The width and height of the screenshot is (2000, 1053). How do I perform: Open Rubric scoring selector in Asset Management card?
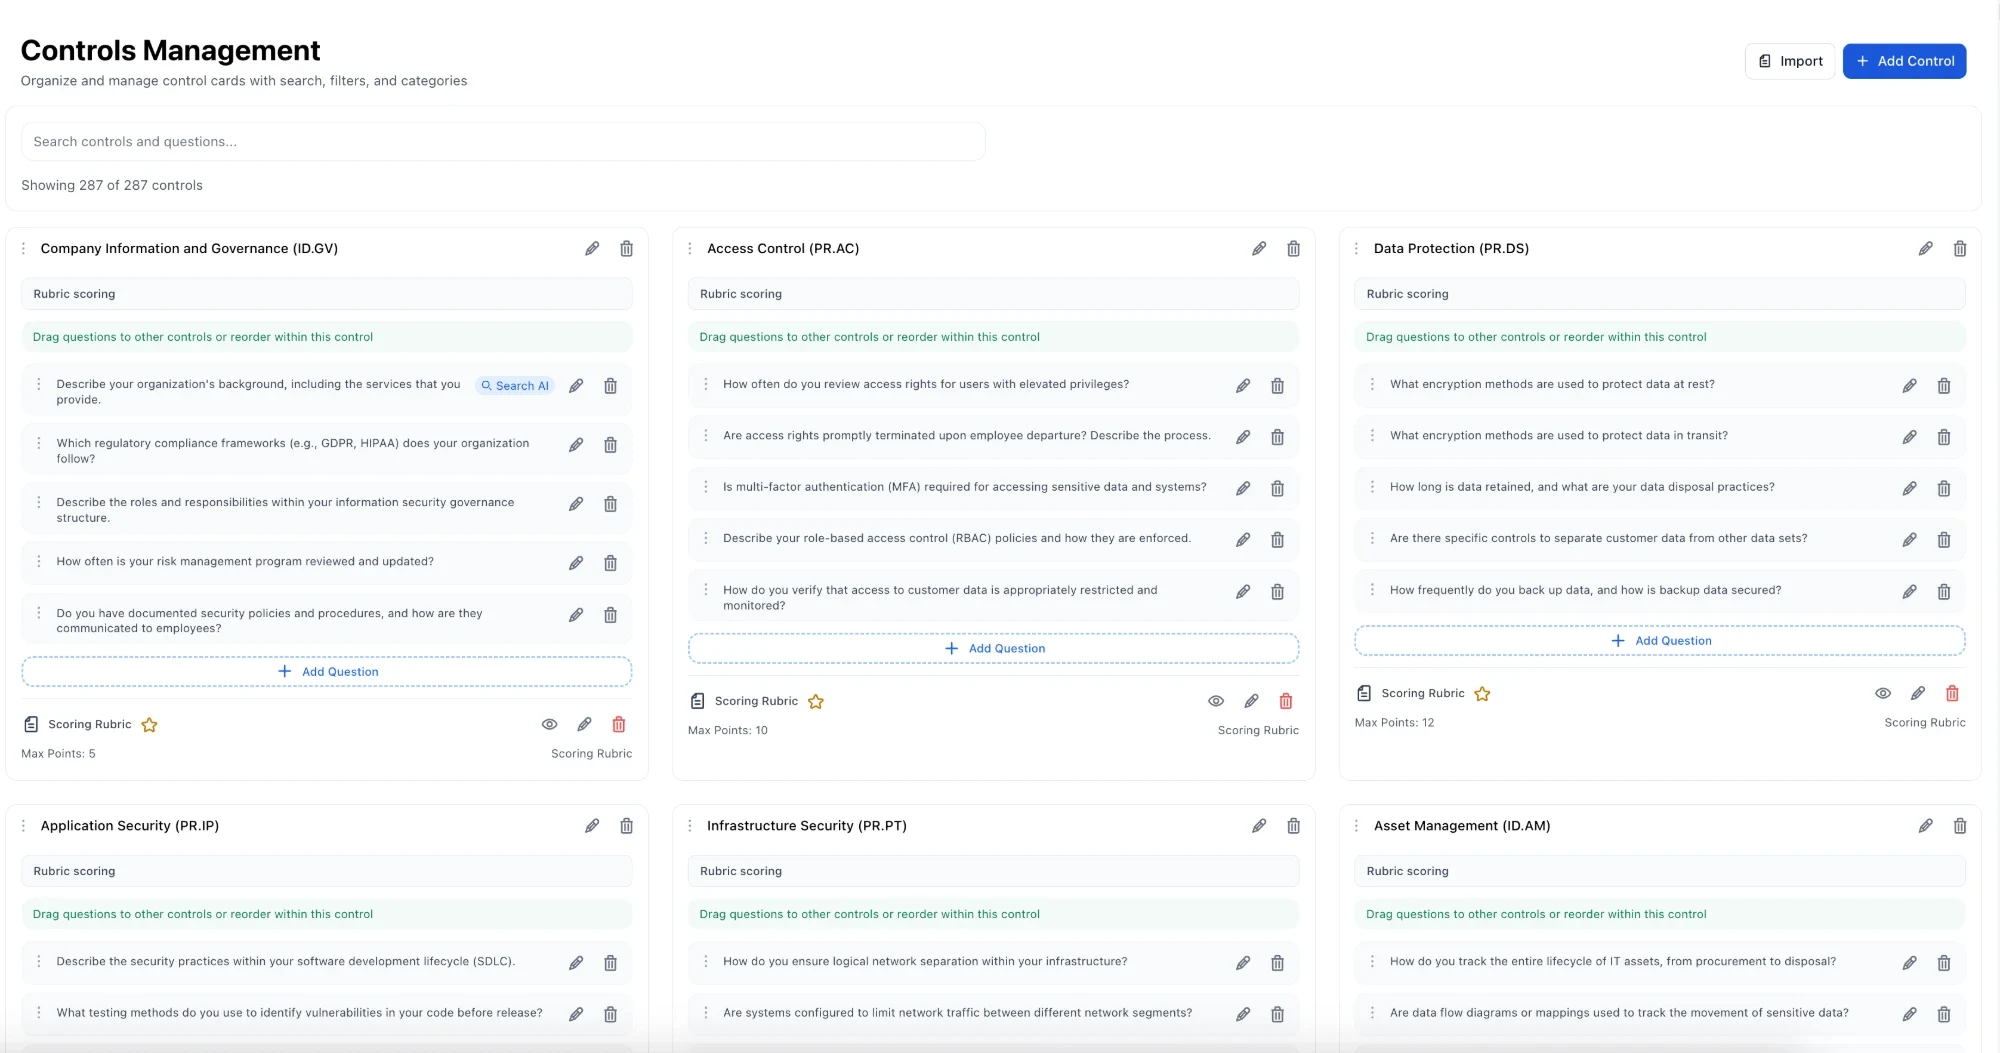pos(1660,871)
